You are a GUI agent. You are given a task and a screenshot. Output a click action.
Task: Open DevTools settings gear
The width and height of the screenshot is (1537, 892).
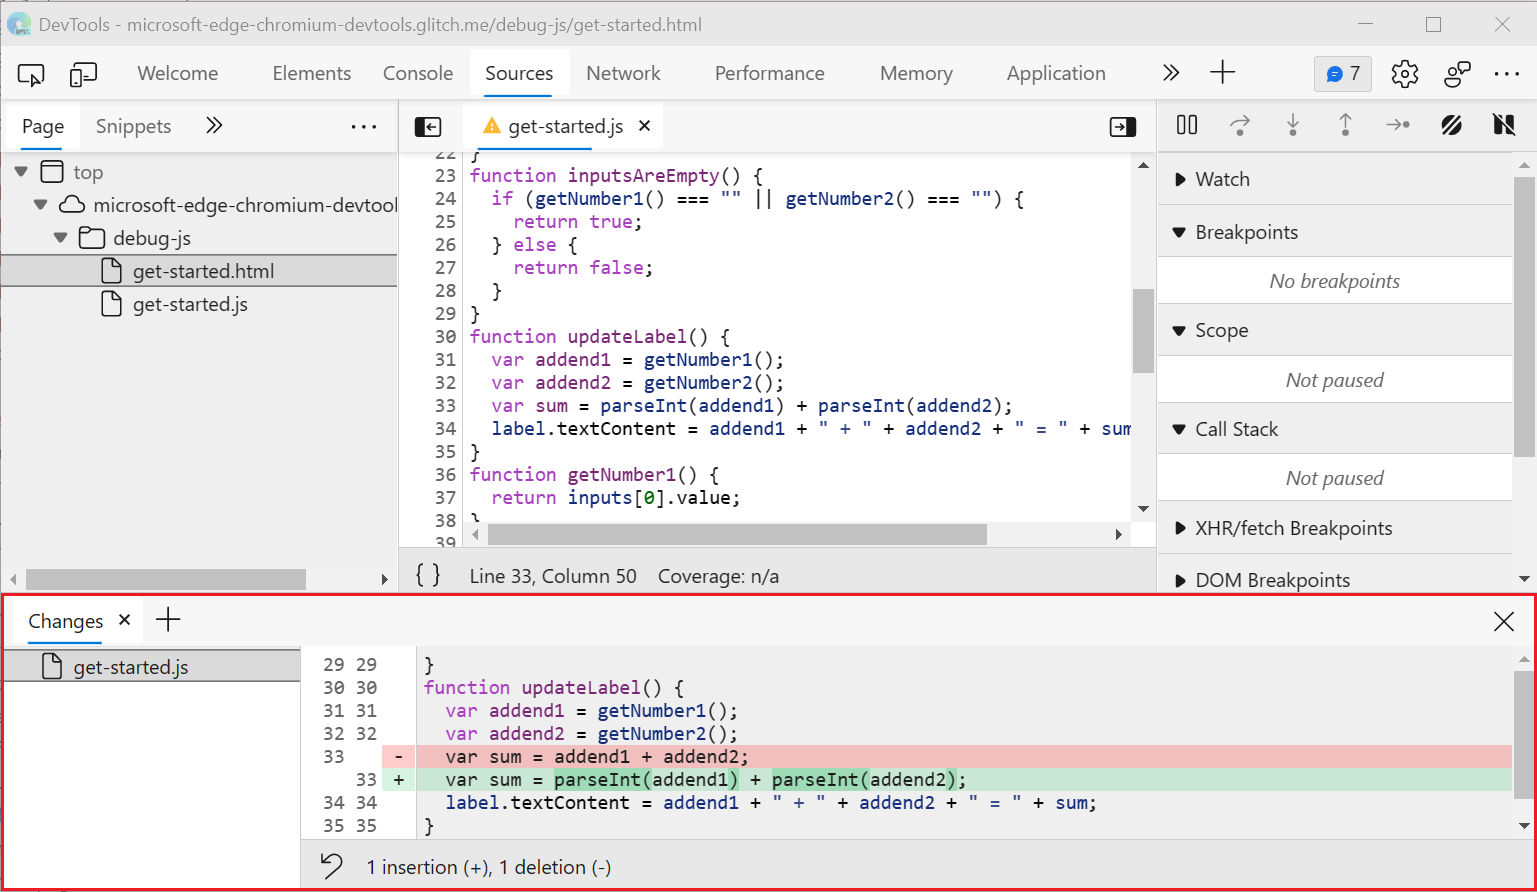(1404, 73)
